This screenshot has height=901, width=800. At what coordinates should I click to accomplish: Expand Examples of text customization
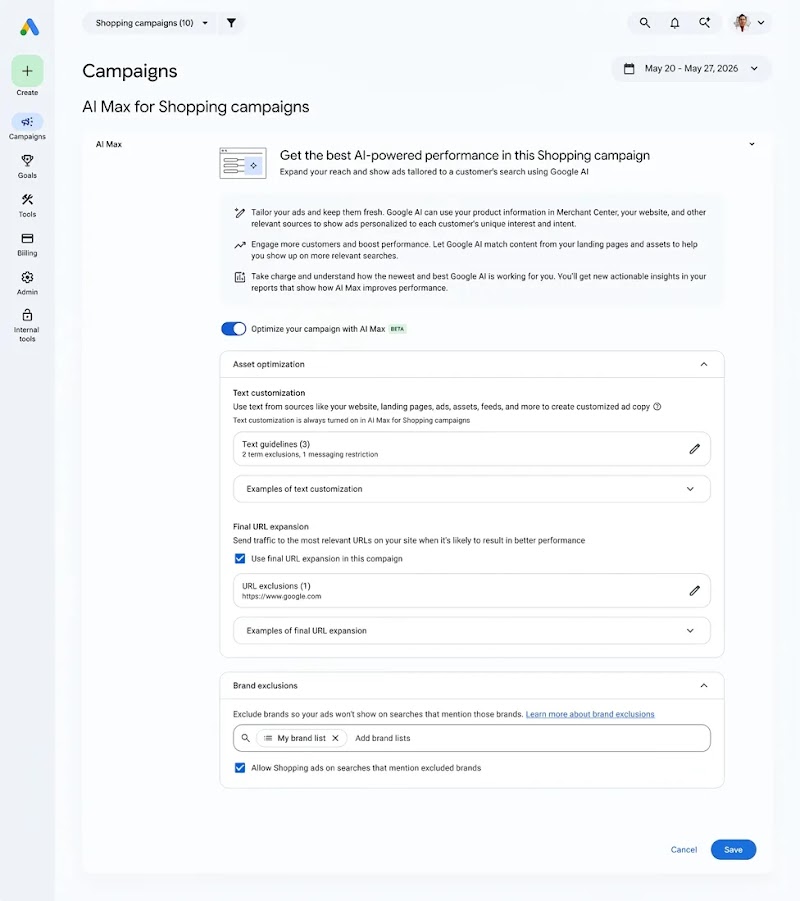[x=472, y=489]
